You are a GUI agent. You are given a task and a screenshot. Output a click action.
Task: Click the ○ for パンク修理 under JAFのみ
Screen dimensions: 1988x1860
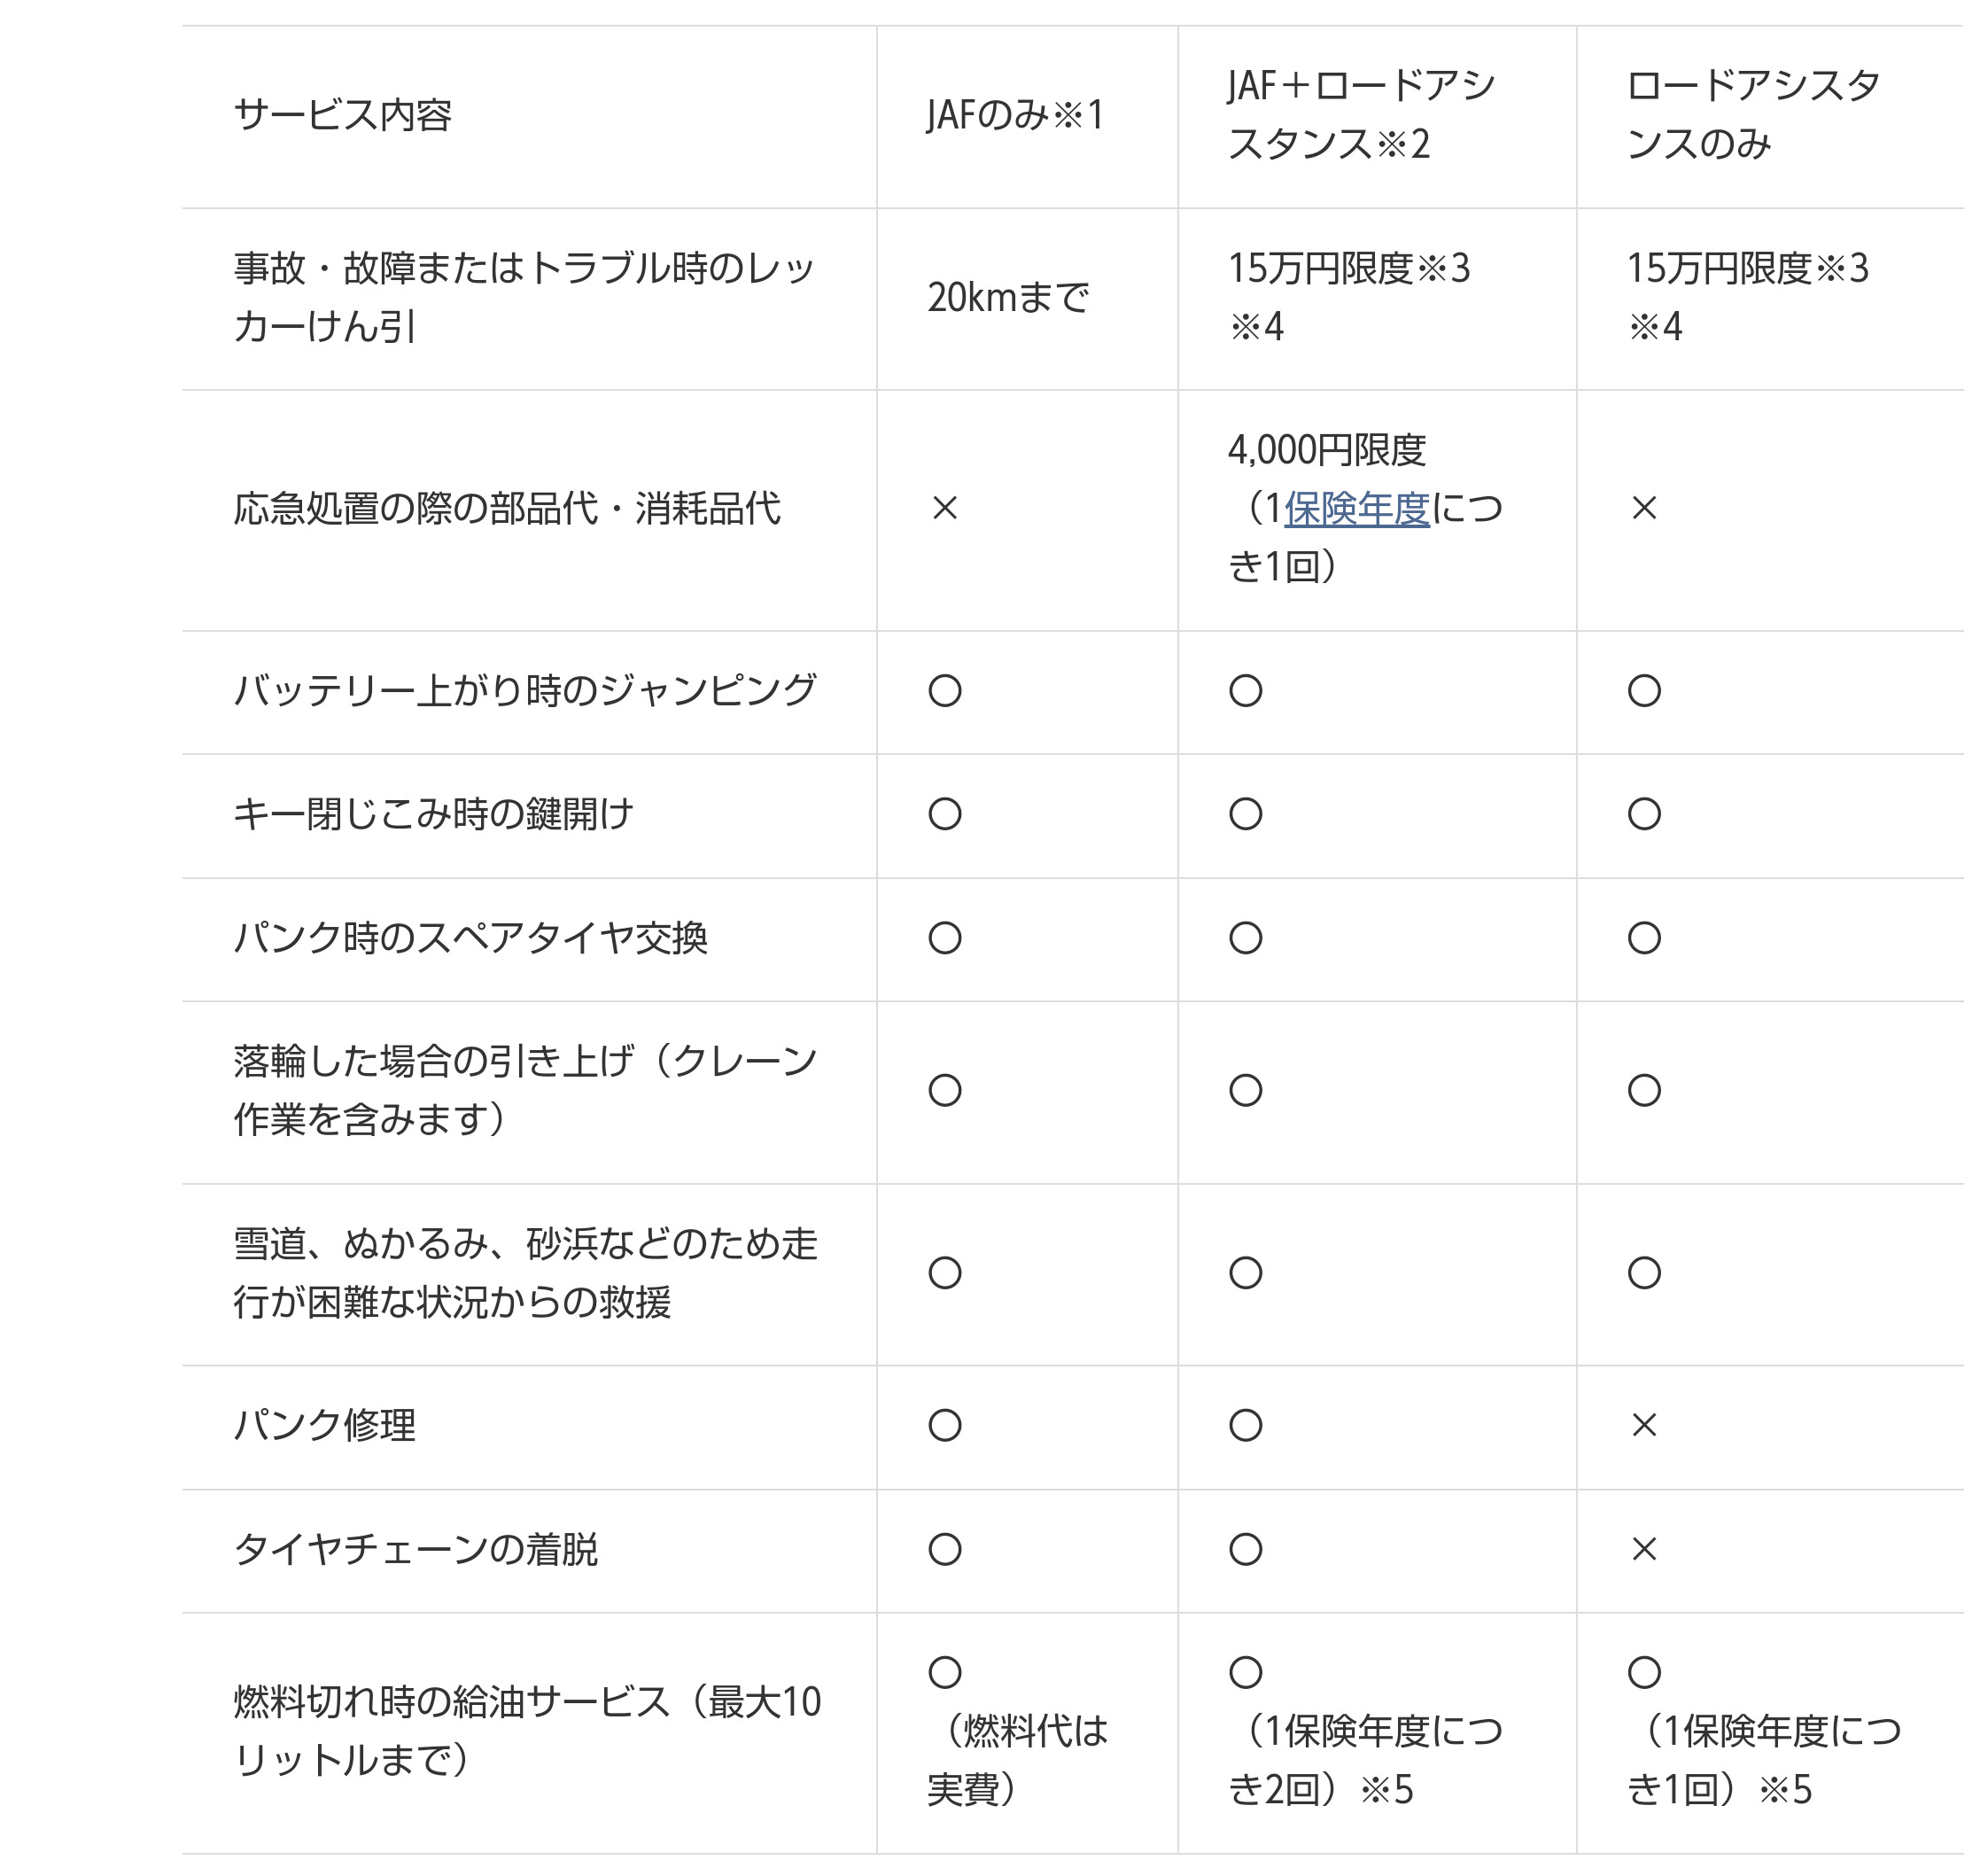pyautogui.click(x=944, y=1425)
